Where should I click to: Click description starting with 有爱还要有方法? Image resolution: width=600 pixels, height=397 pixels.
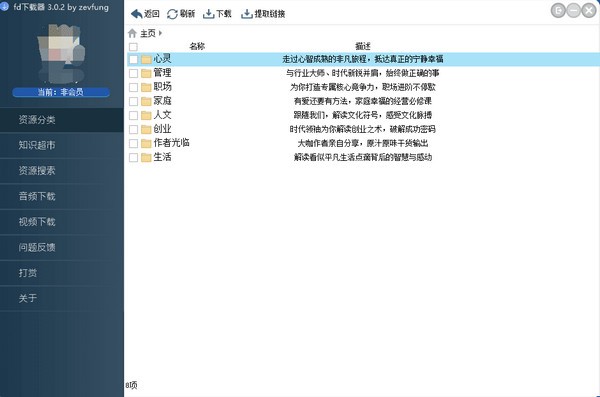363,101
